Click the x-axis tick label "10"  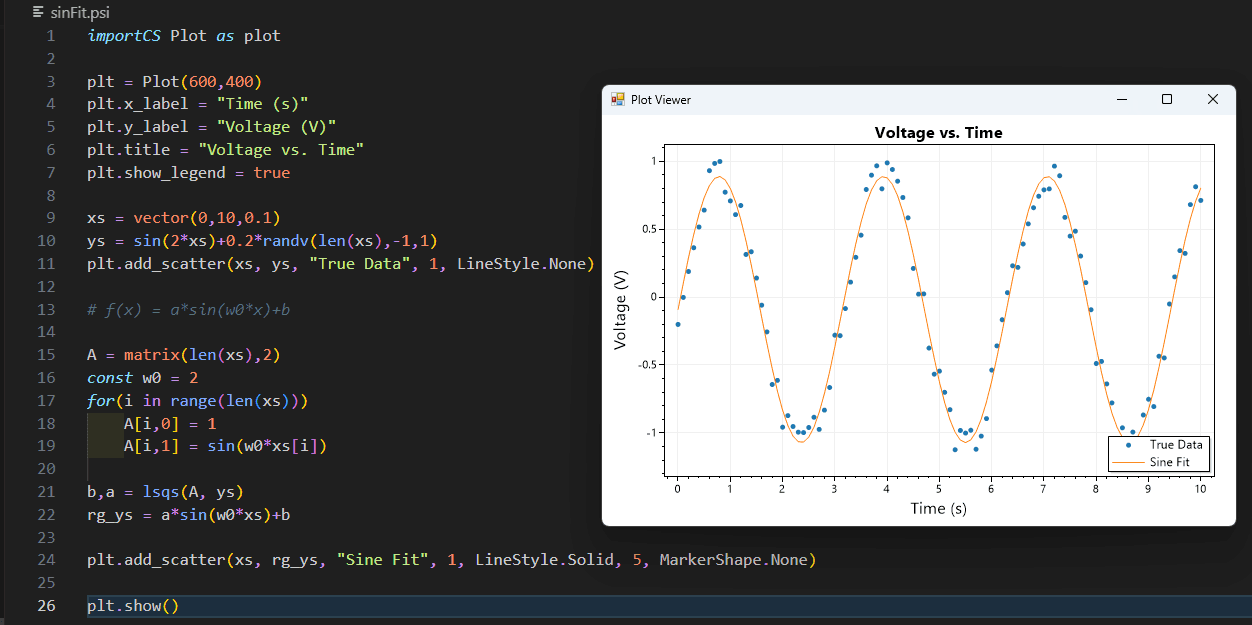coord(1200,489)
